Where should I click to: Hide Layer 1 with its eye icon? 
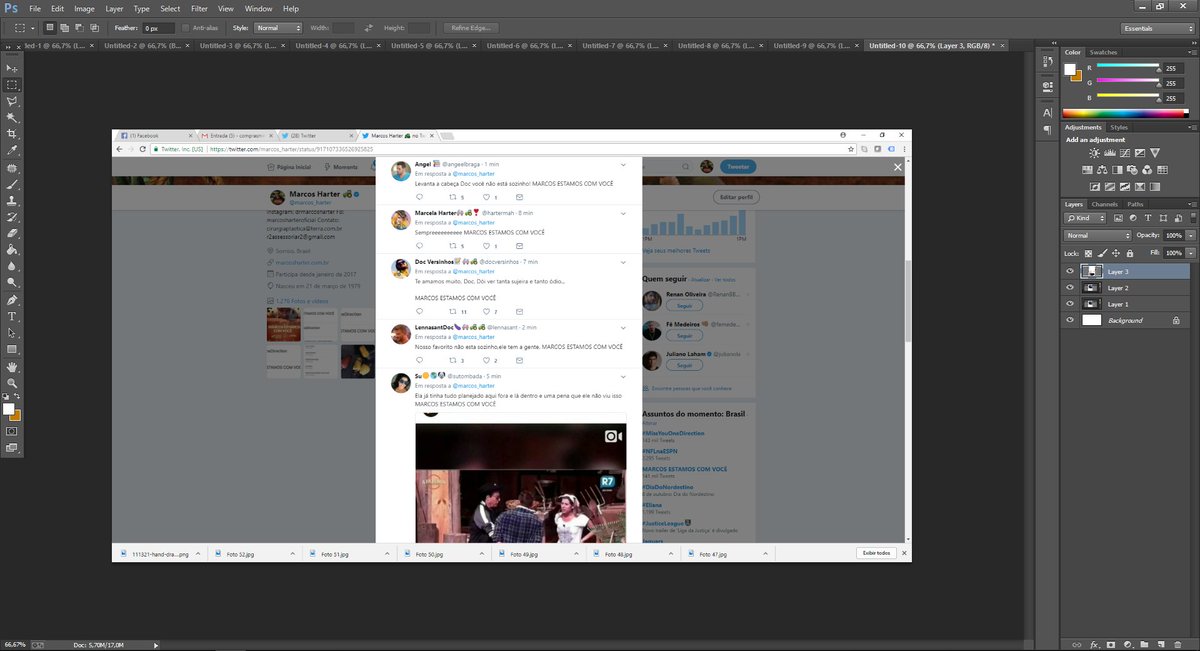click(x=1070, y=304)
